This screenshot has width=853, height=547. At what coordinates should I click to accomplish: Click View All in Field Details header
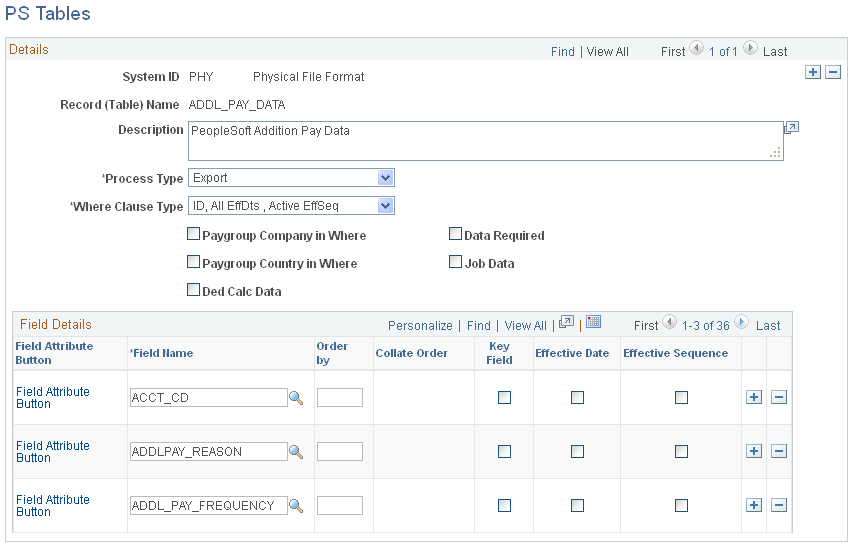[526, 326]
